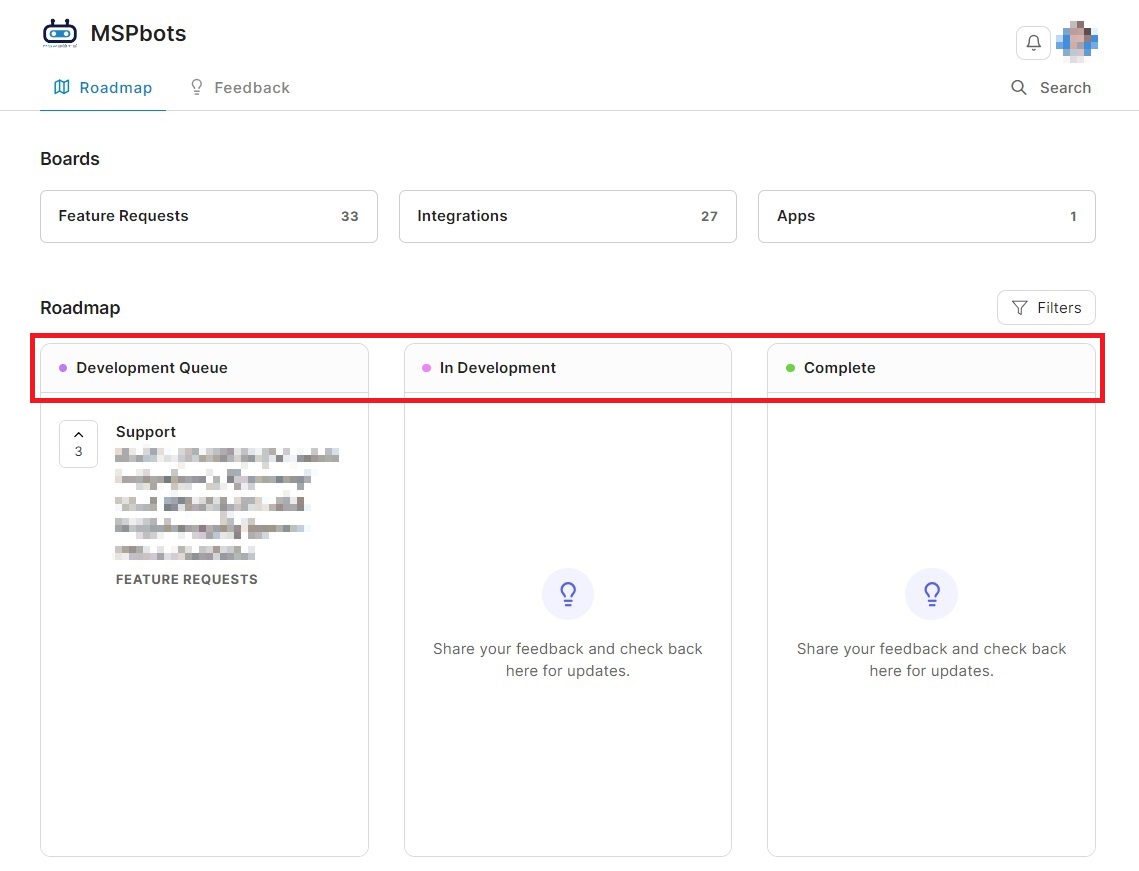This screenshot has height=871, width=1139.
Task: Upvote the Support post
Action: click(x=78, y=443)
